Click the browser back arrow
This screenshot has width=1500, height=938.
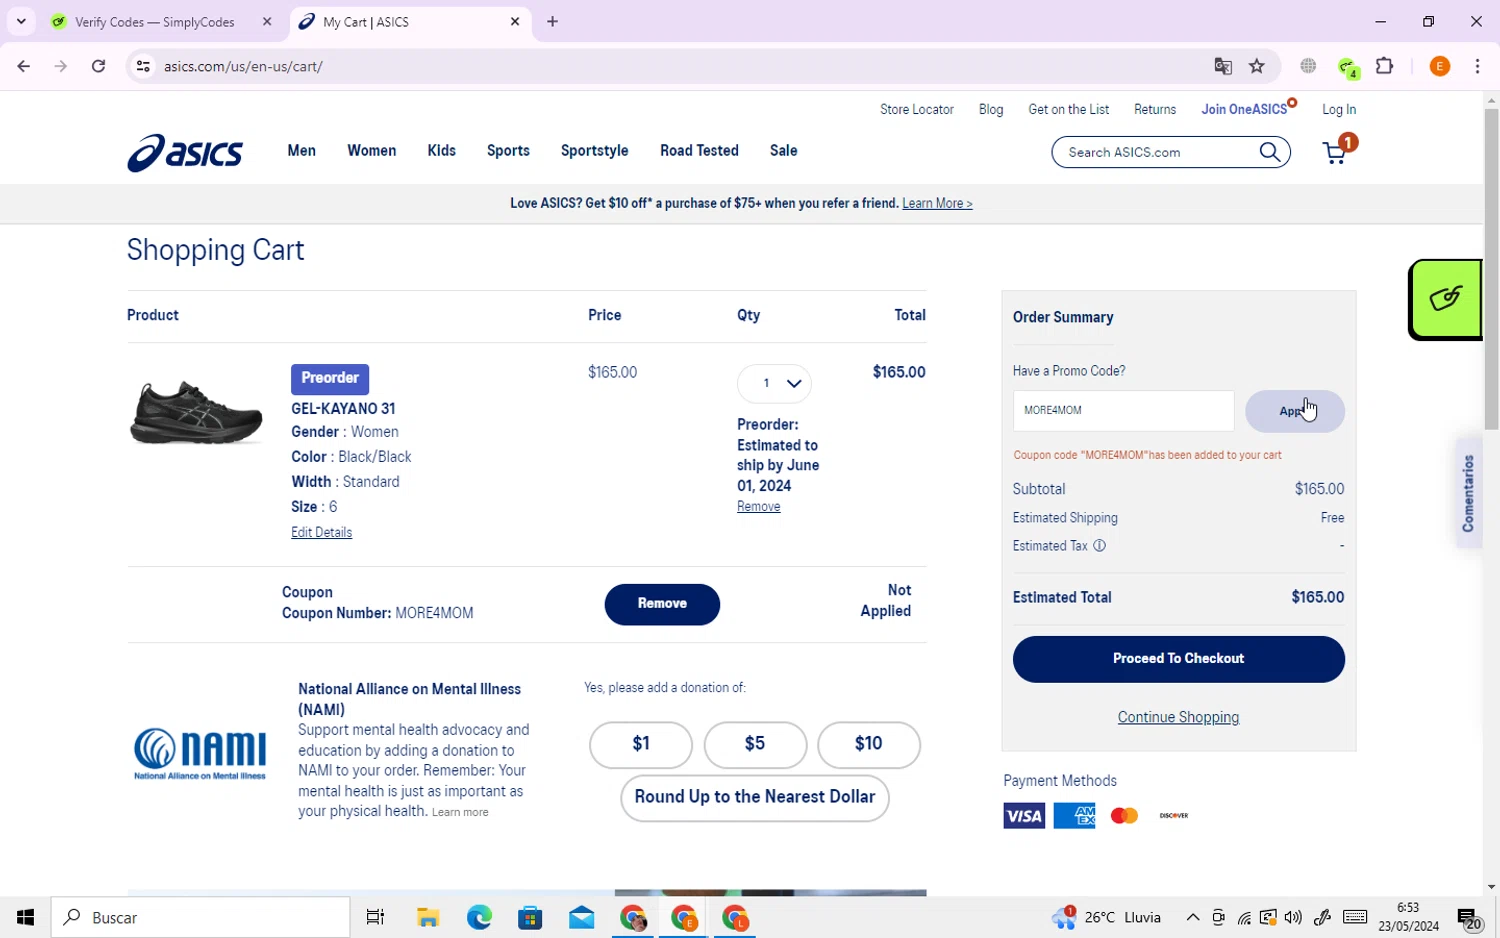point(24,66)
